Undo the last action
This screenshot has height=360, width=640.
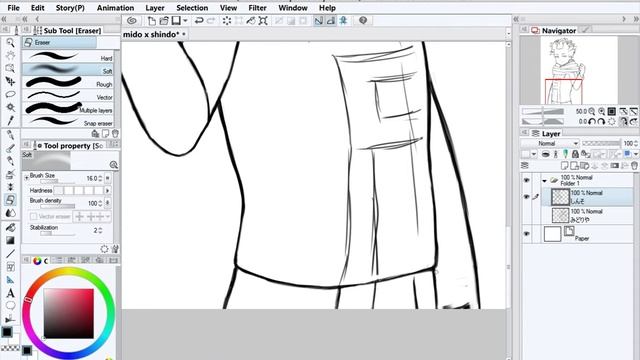199,20
